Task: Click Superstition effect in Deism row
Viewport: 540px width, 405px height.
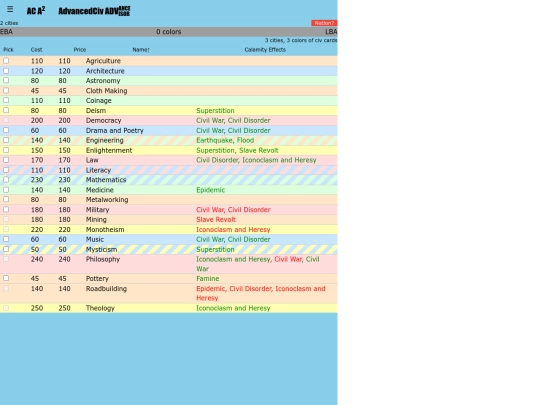Action: (x=215, y=111)
